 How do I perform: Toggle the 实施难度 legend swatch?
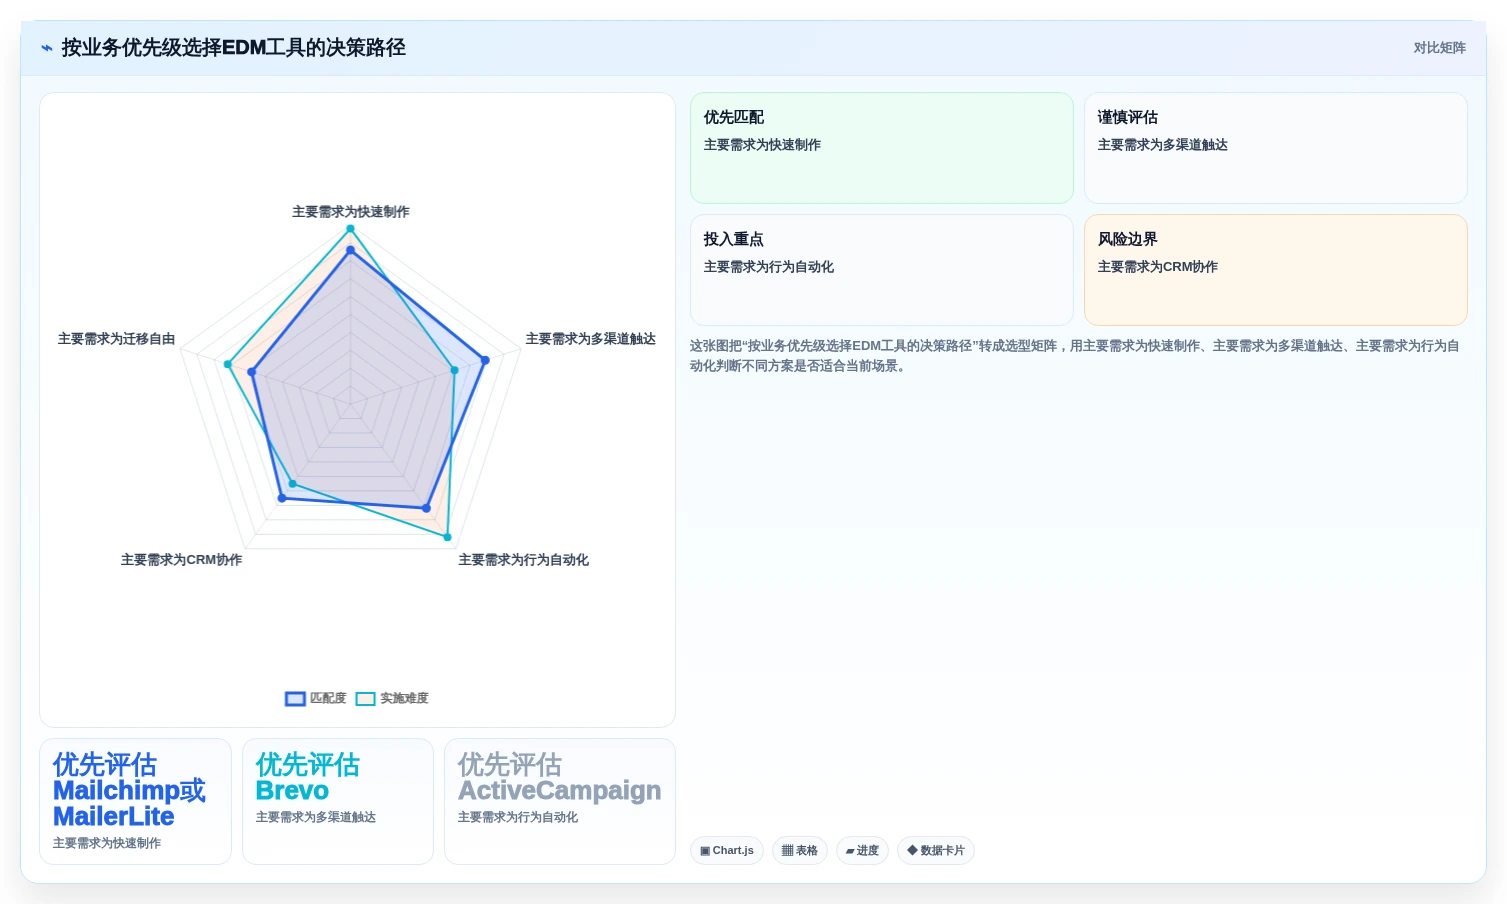[x=365, y=699]
